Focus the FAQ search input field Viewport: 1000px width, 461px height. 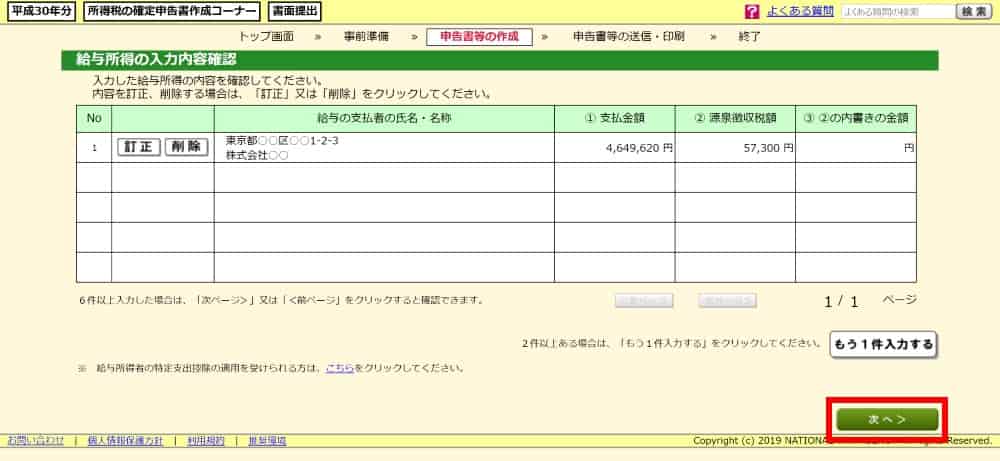click(x=897, y=12)
